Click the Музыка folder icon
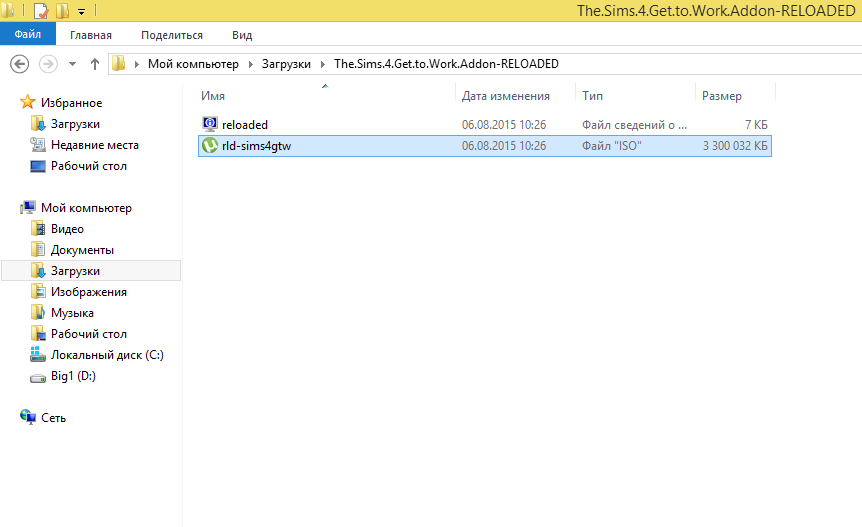Screen dimensions: 862x527 tap(38, 312)
